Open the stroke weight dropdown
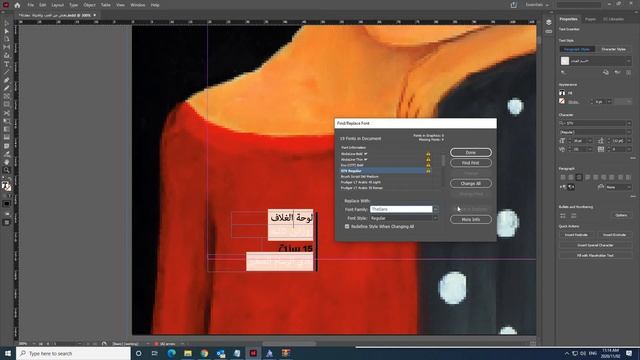Viewport: 640px width, 360px height. tap(609, 101)
